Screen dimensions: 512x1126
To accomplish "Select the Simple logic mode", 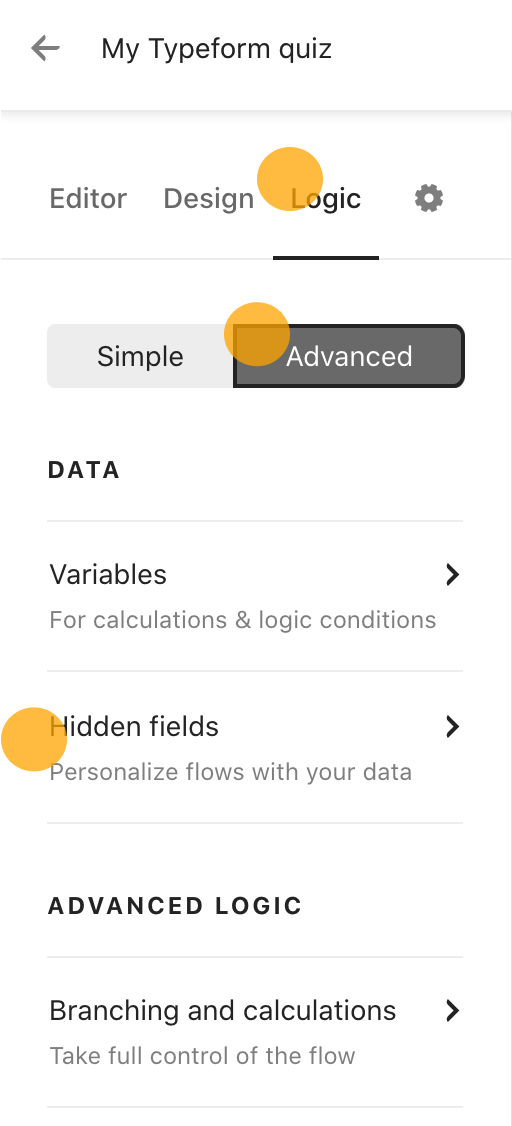I will pyautogui.click(x=141, y=356).
